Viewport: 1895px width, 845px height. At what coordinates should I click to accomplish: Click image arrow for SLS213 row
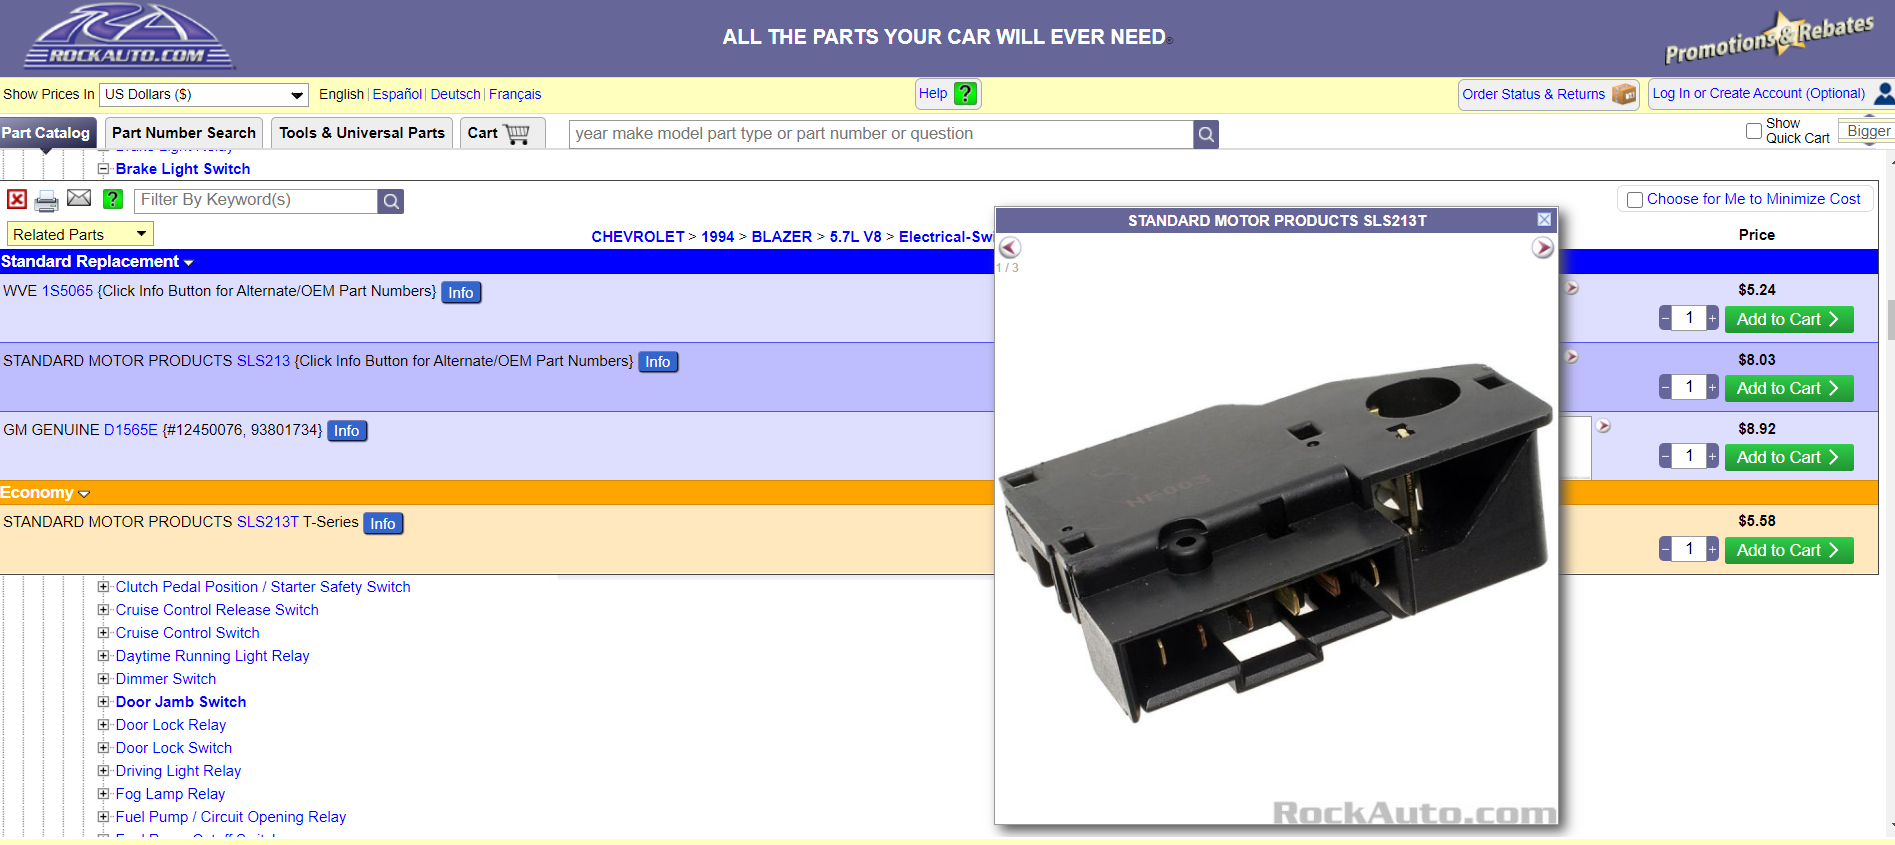pos(1572,357)
